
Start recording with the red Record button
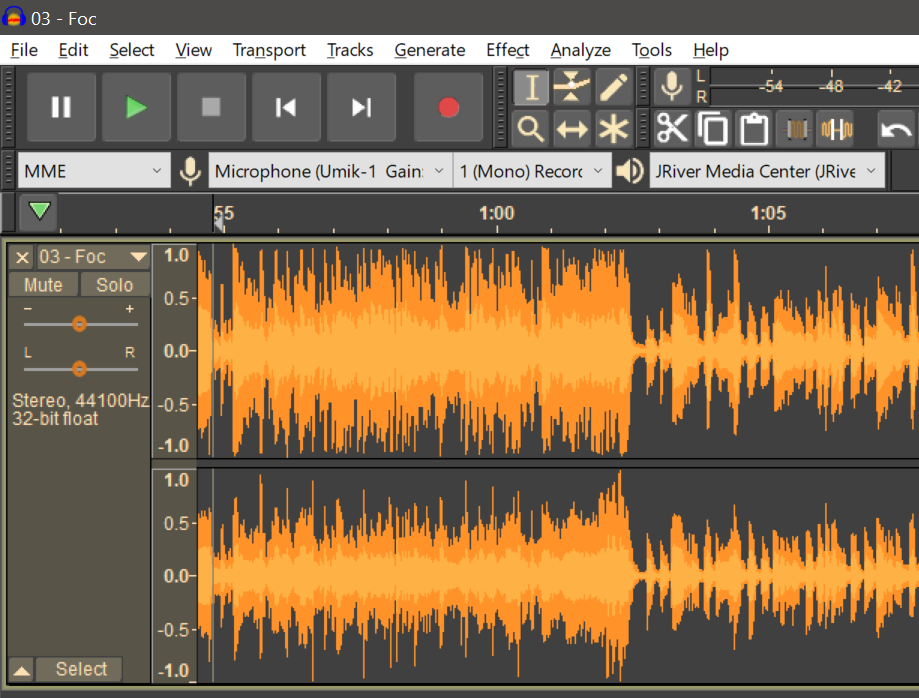tap(448, 107)
